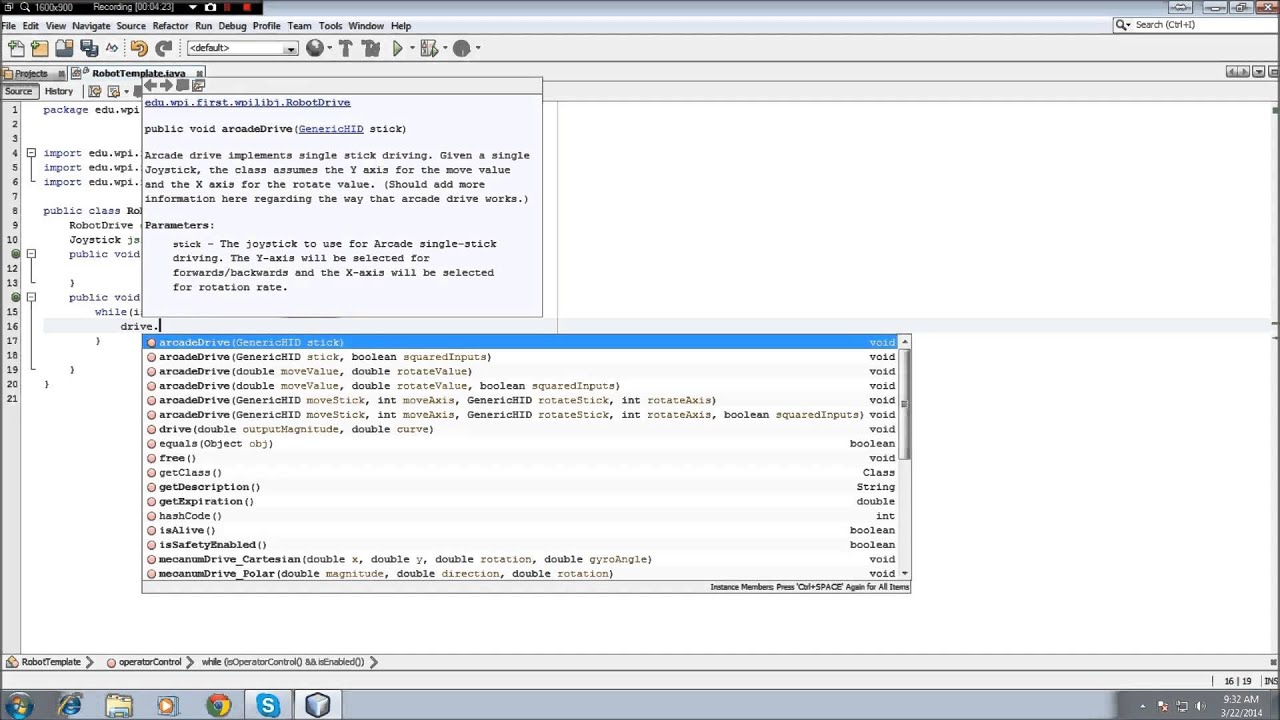Open the Navigate menu
The width and height of the screenshot is (1280, 720).
[91, 26]
